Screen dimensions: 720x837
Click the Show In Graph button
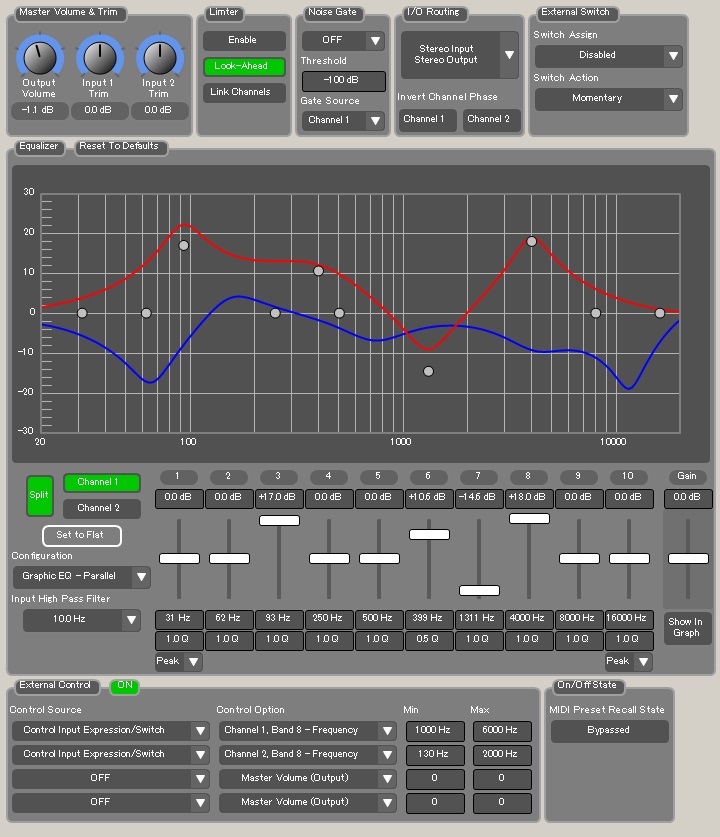tap(686, 628)
